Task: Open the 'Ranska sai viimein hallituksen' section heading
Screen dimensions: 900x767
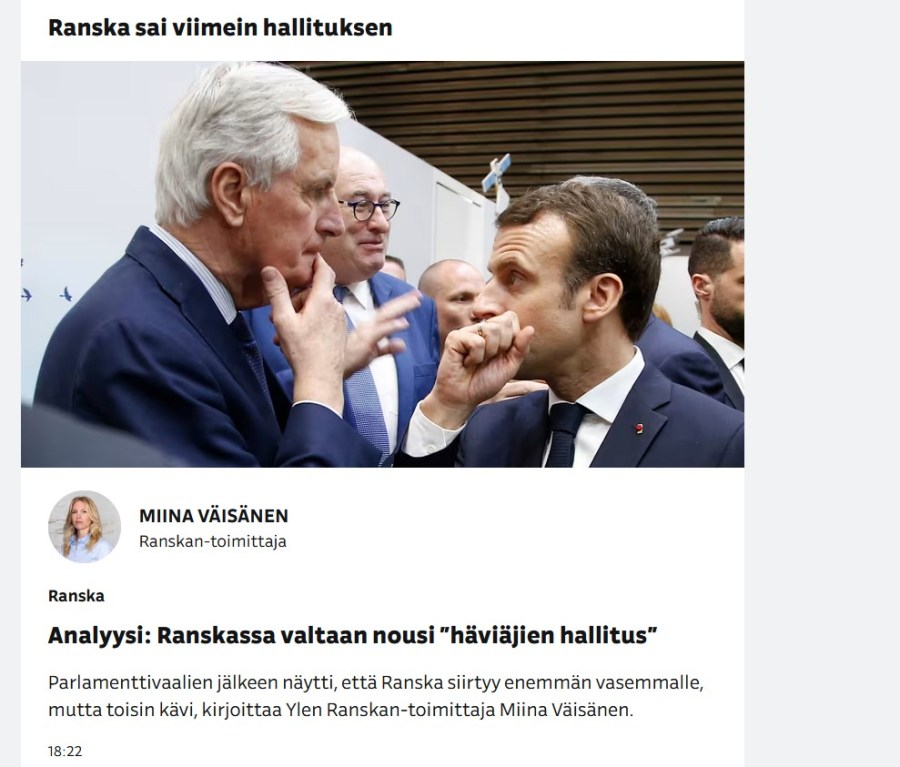Action: pyautogui.click(x=220, y=27)
